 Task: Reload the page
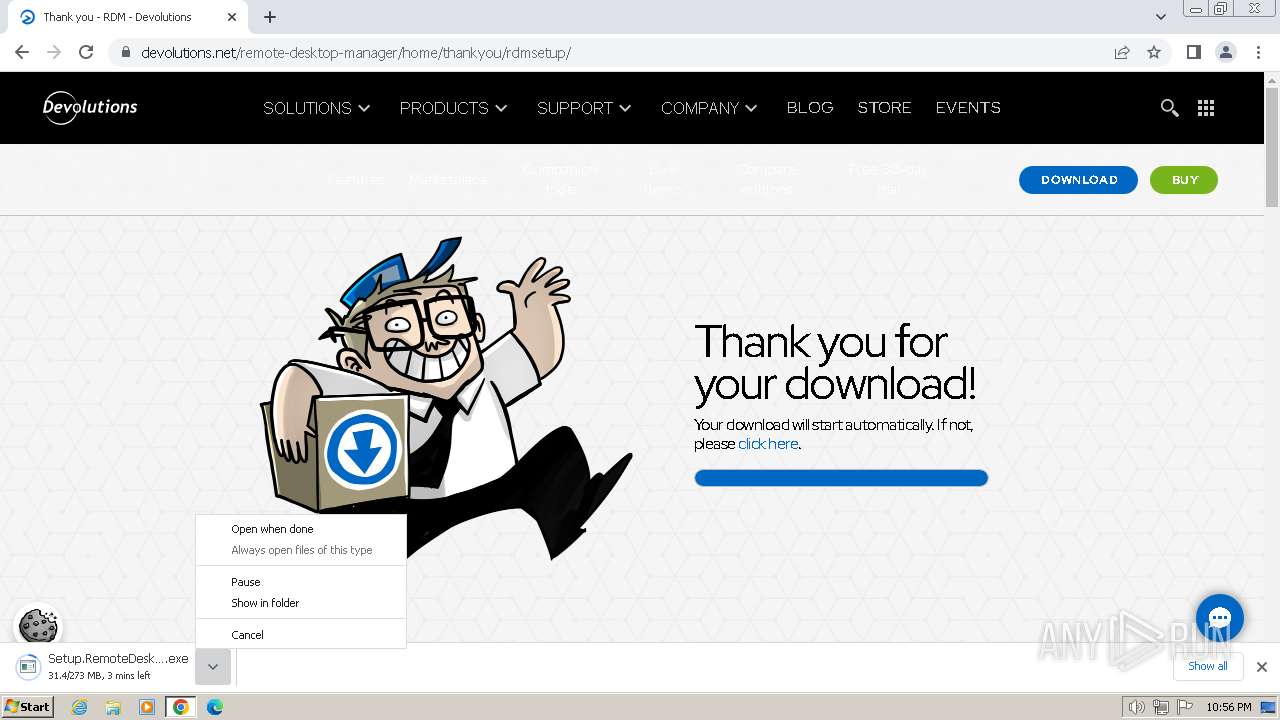pyautogui.click(x=86, y=52)
